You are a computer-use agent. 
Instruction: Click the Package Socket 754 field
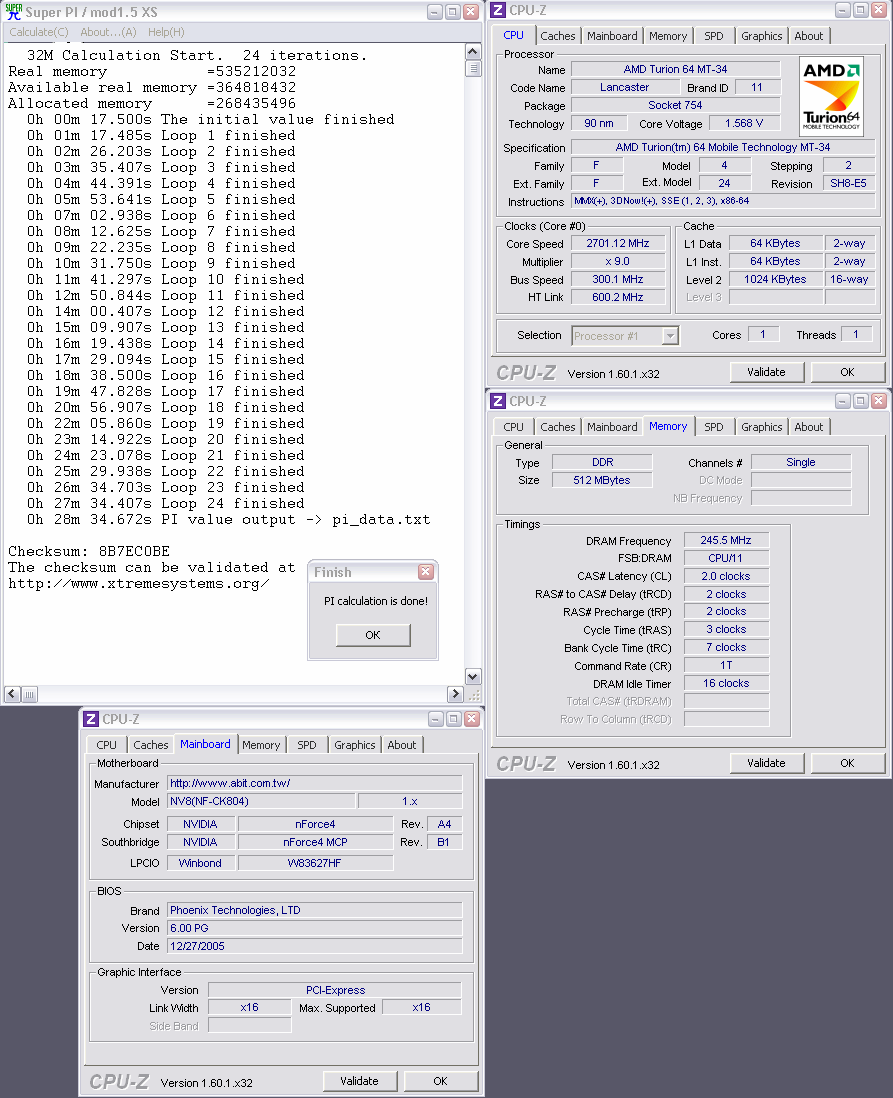(675, 105)
